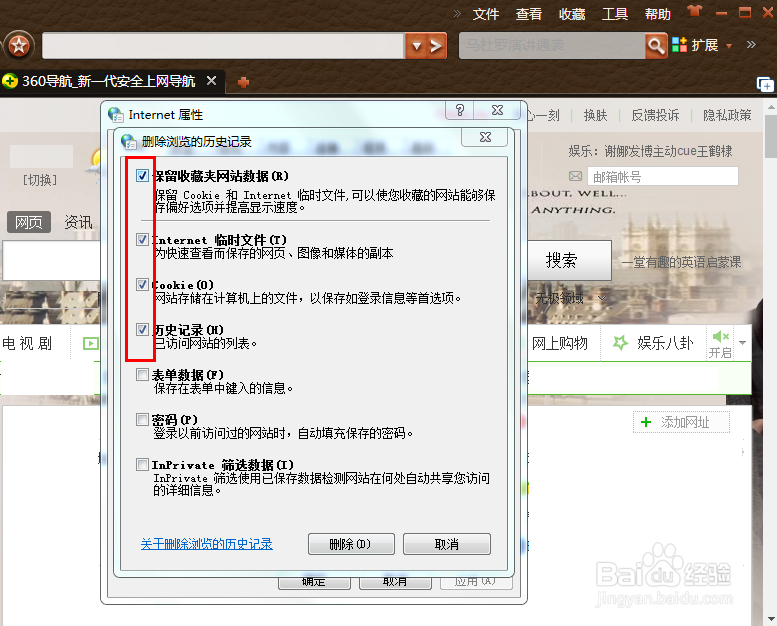Viewport: 777px width, 626px height.
Task: Close the 删除浏览的历史记录 dialog
Action: click(485, 137)
